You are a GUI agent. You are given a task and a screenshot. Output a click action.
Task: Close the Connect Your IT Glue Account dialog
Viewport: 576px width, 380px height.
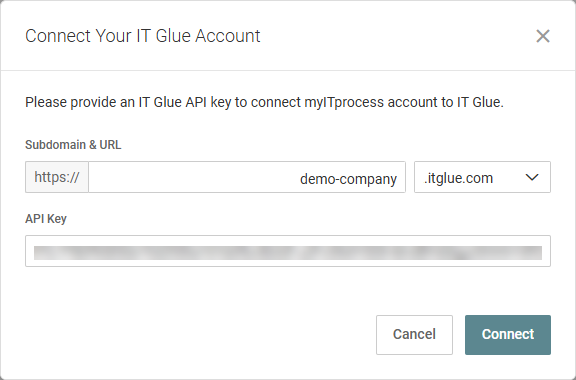(543, 36)
